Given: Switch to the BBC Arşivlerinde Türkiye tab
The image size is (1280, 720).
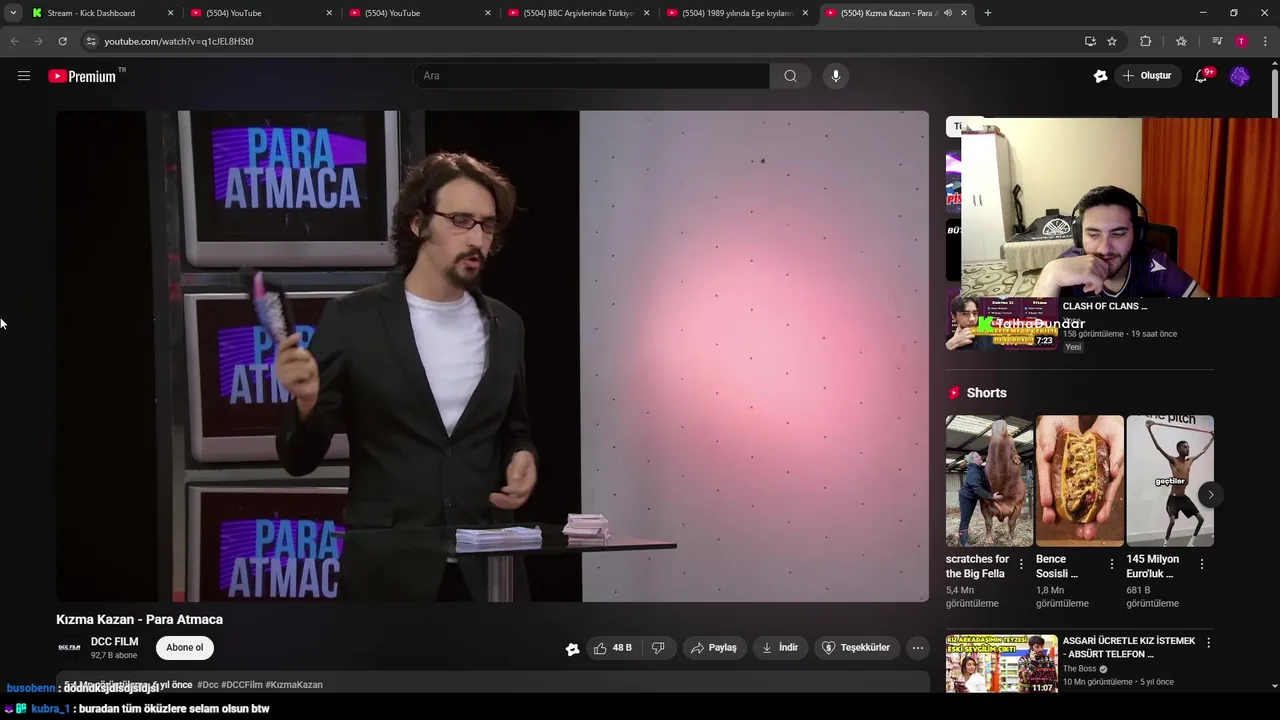Looking at the screenshot, I should 579,13.
